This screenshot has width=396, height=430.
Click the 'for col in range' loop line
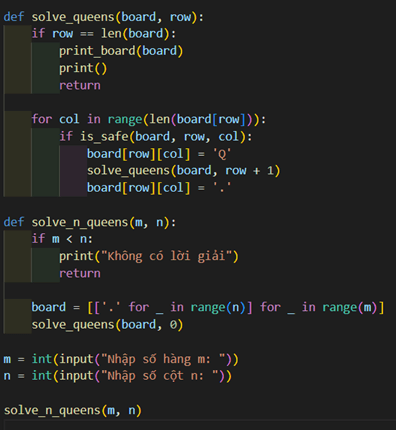[149, 119]
